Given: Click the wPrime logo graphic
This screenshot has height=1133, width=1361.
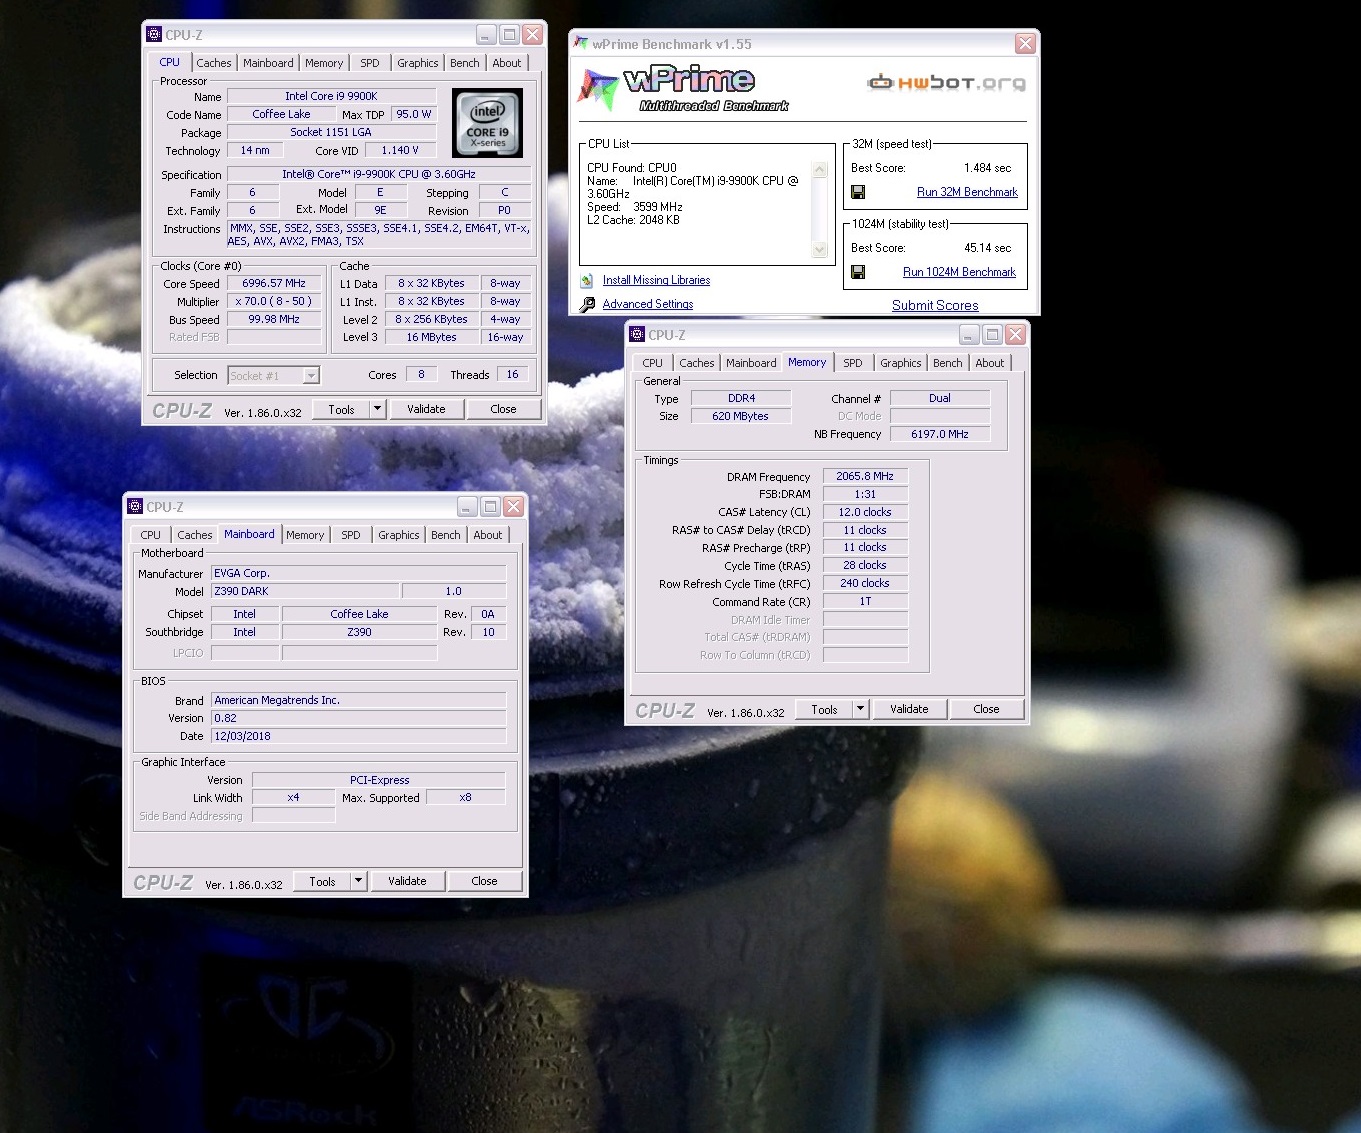Looking at the screenshot, I should click(x=682, y=89).
